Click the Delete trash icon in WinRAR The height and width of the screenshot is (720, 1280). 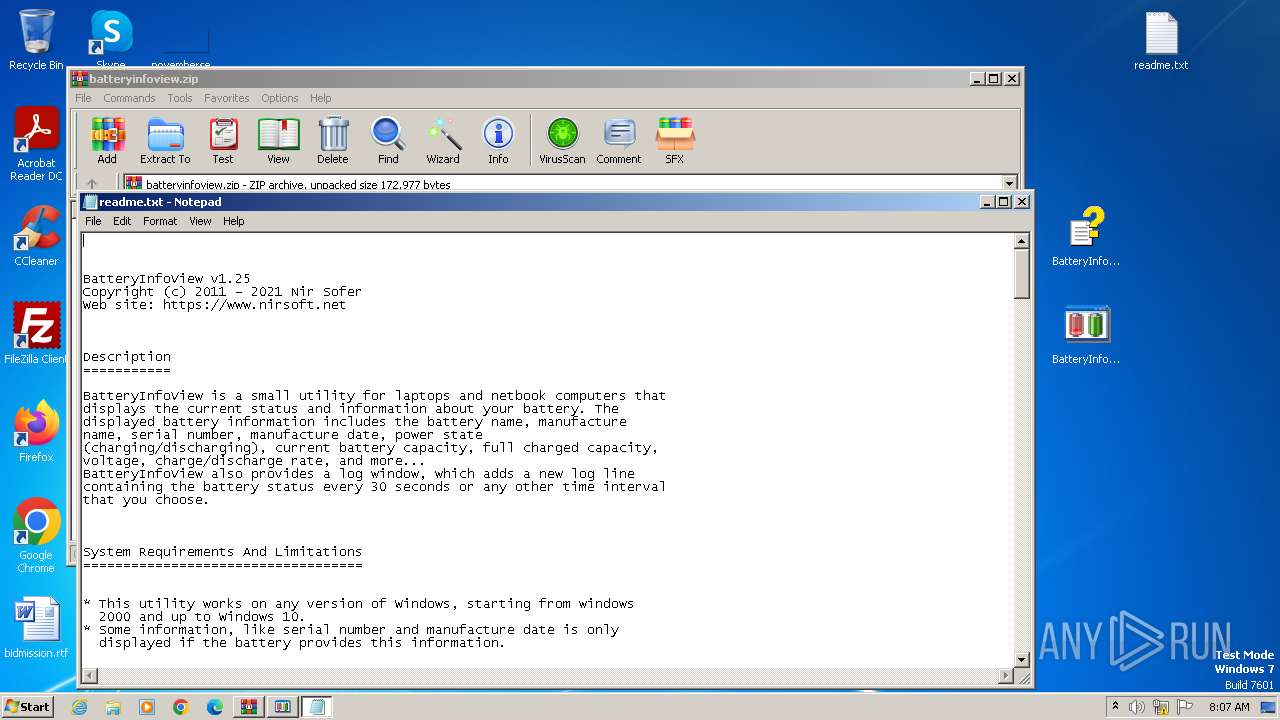(x=333, y=140)
